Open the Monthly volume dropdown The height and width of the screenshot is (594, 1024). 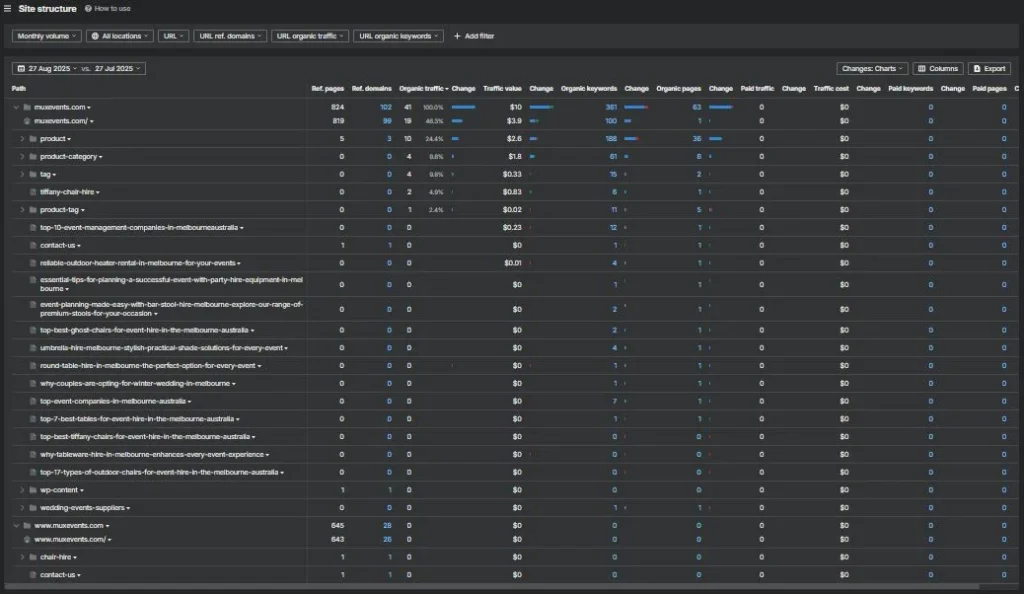click(x=47, y=36)
